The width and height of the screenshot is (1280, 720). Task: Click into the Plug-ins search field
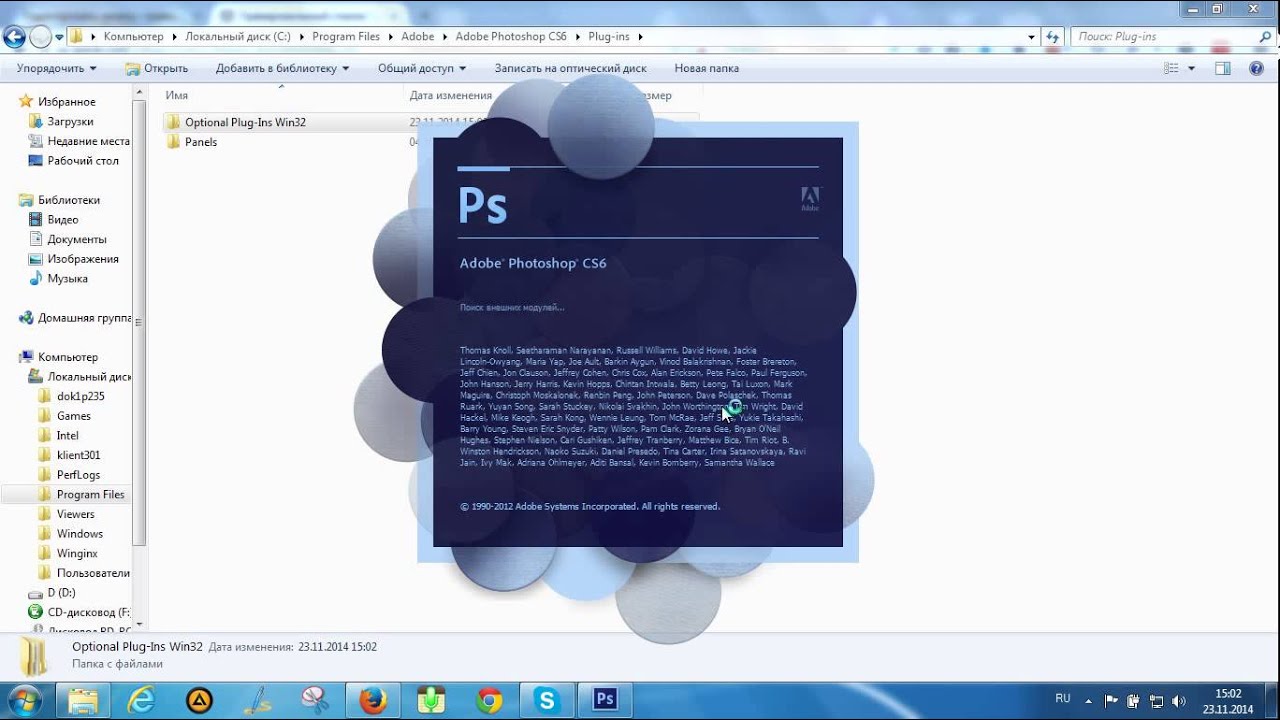[1163, 37]
